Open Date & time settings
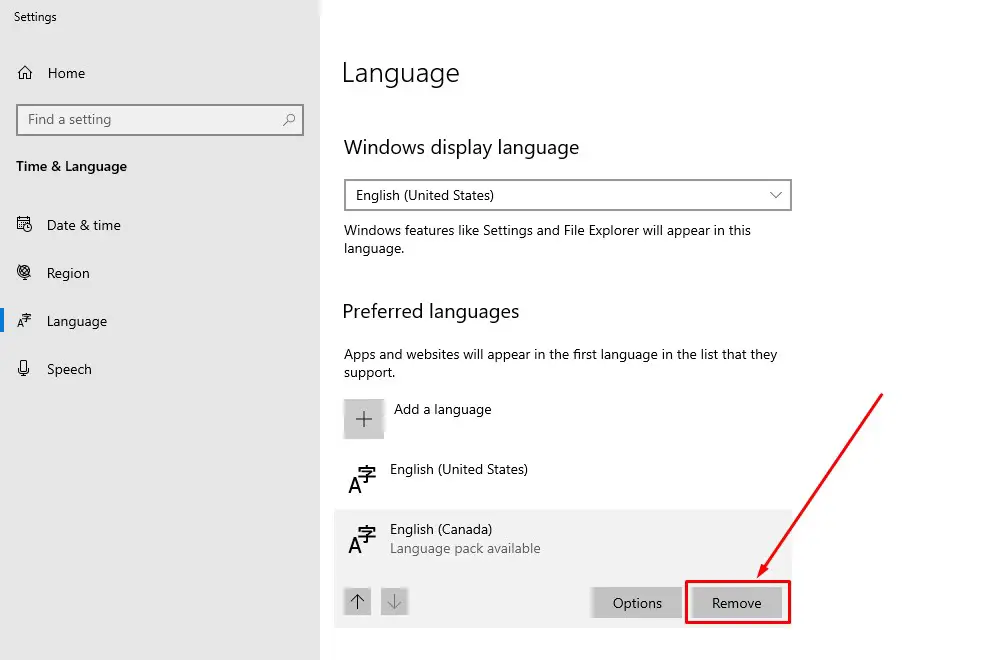Image resolution: width=1000 pixels, height=660 pixels. tap(84, 225)
